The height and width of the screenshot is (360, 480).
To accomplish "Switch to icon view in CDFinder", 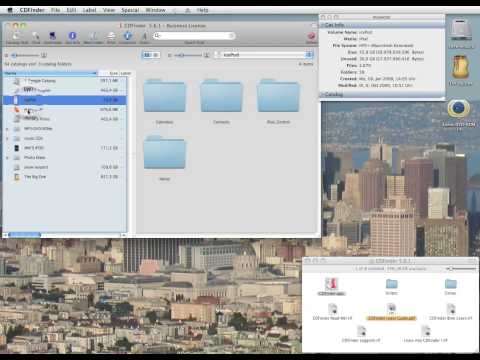I will click(x=147, y=55).
